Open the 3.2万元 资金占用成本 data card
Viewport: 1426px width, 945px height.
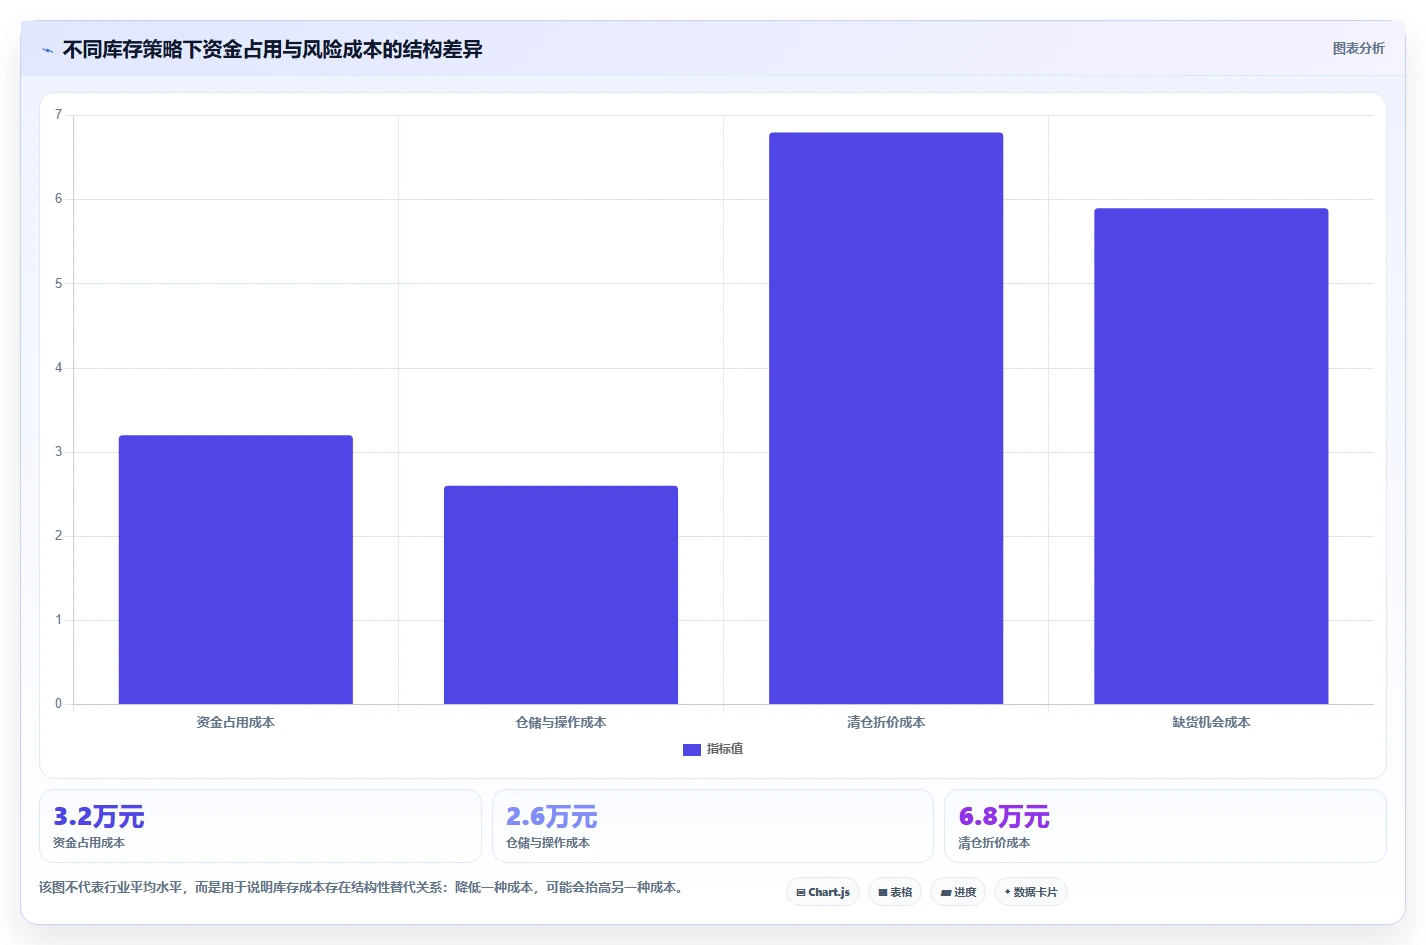coord(260,826)
